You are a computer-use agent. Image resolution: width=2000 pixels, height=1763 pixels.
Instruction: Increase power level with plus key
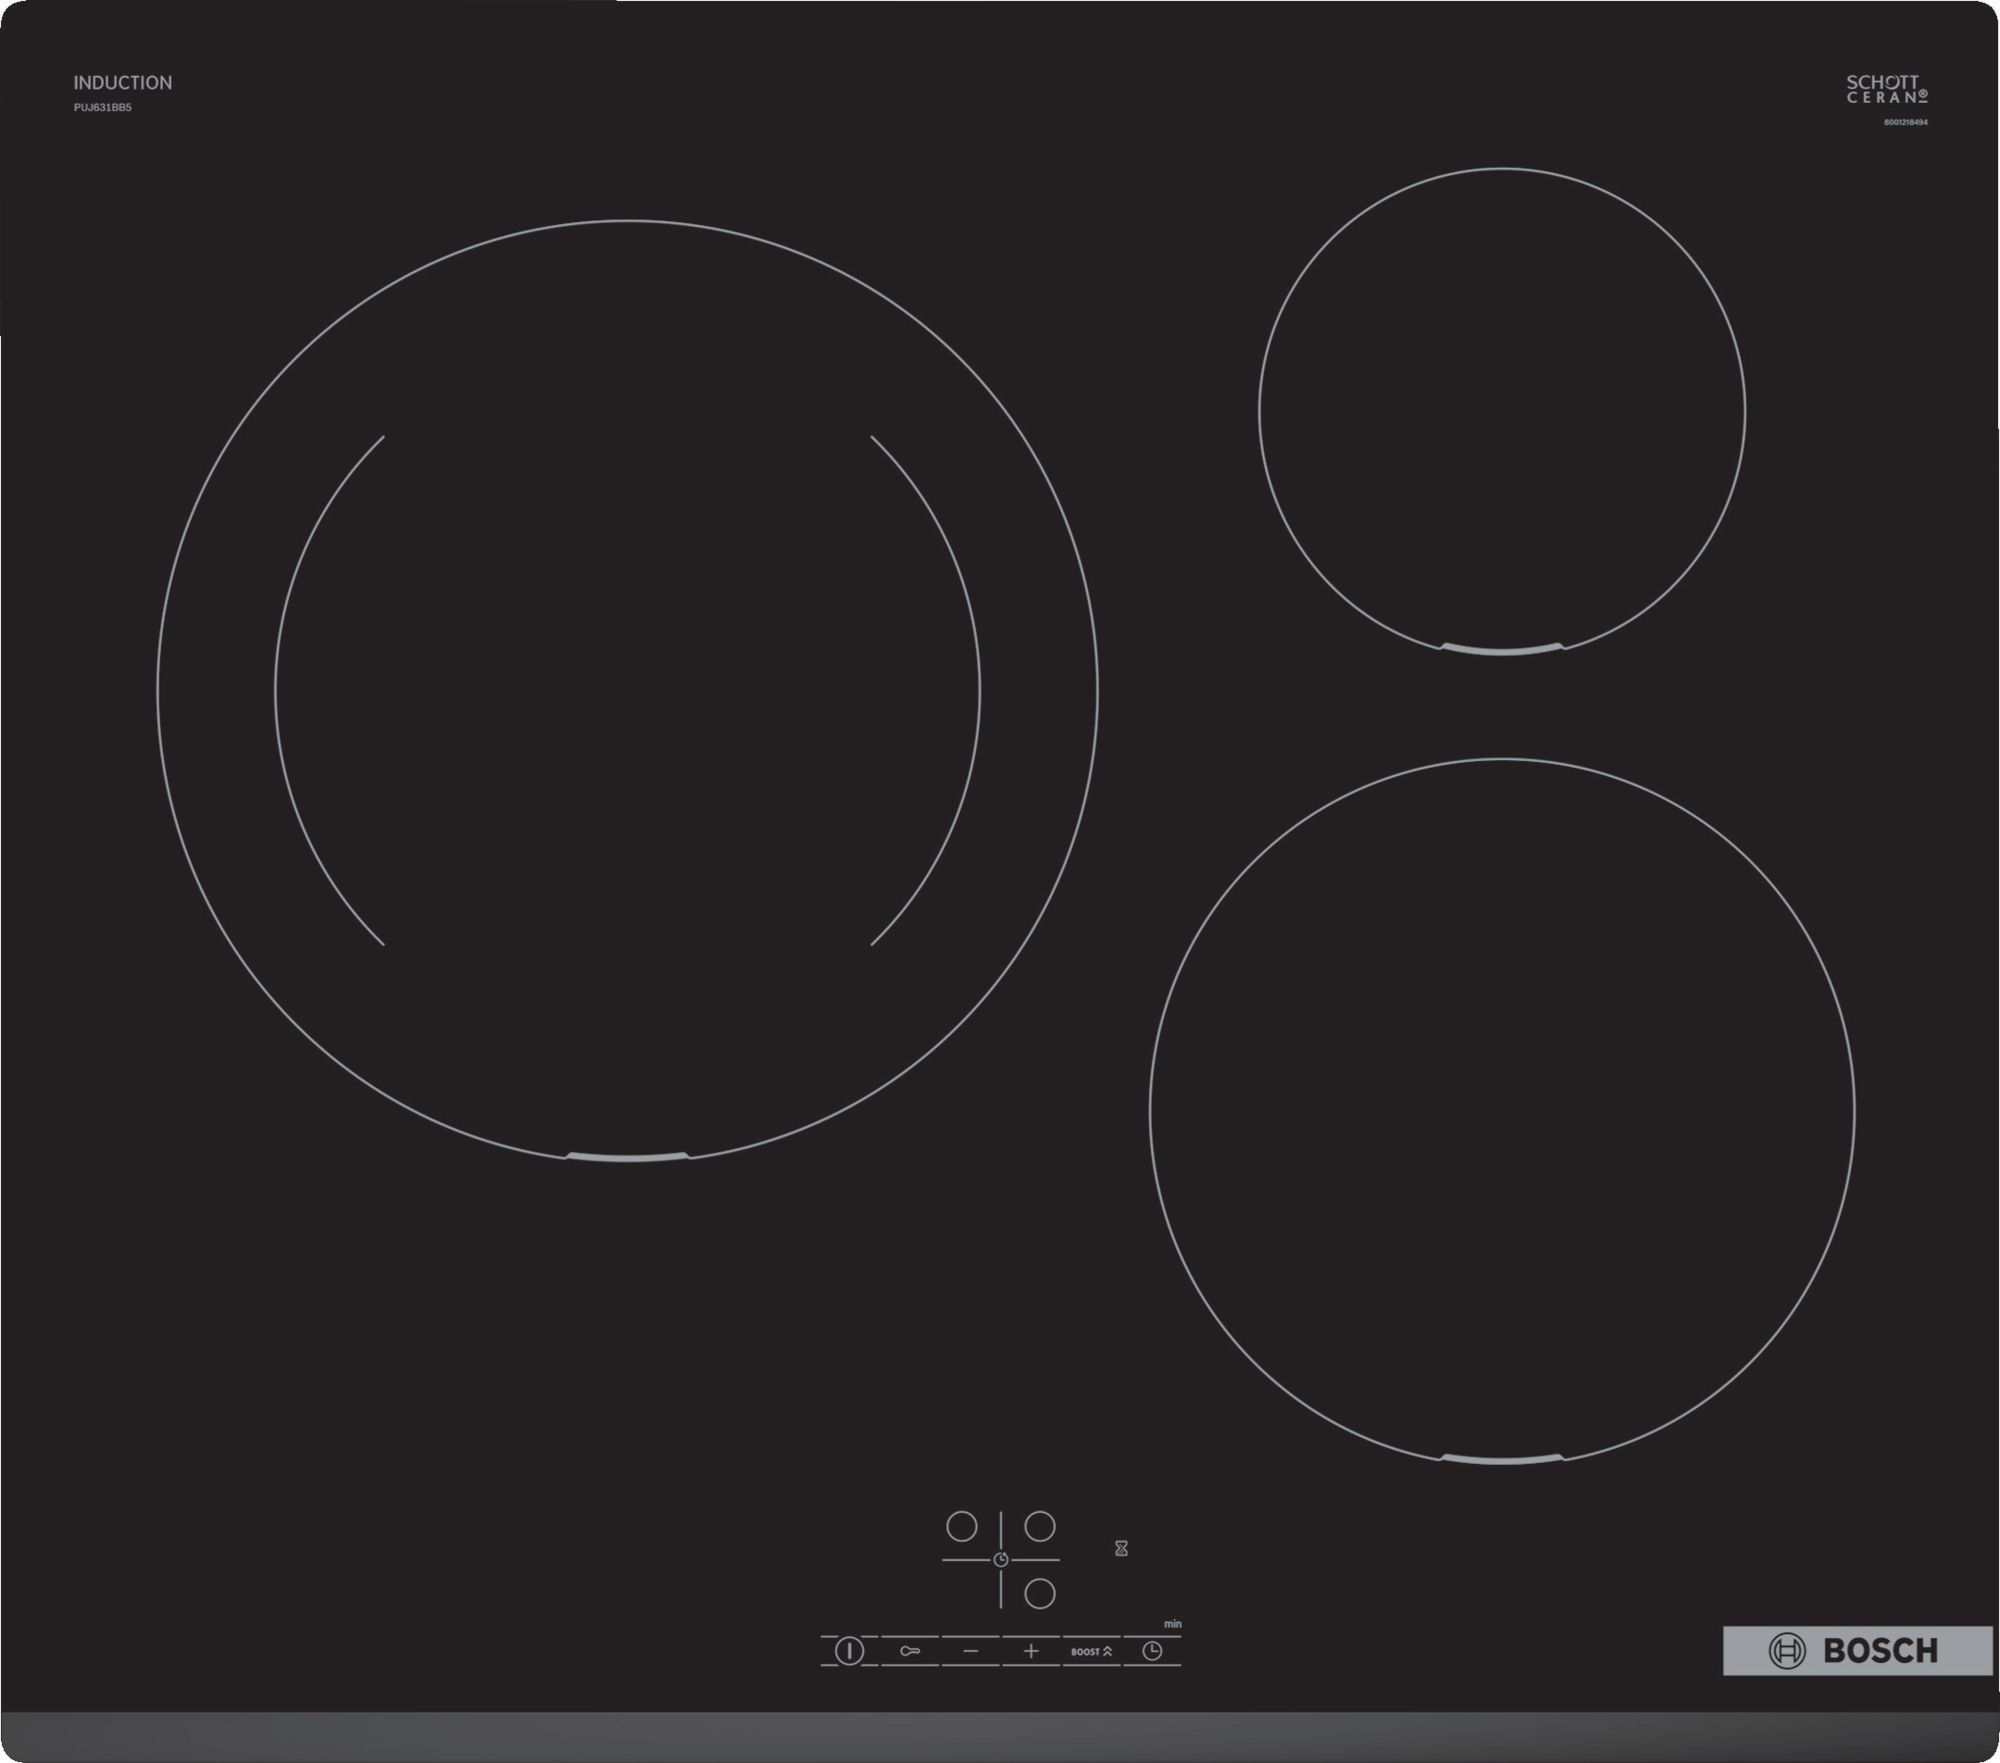coord(1031,1651)
